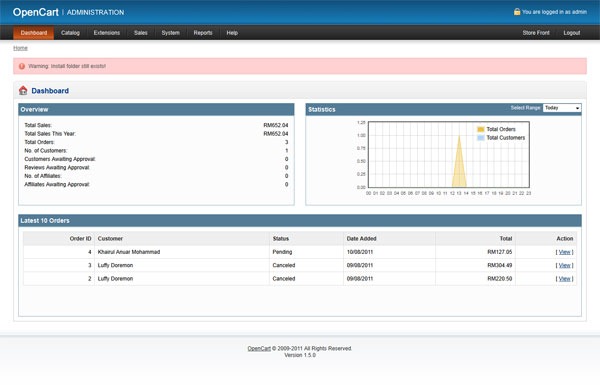The width and height of the screenshot is (600, 385).
Task: Open the Help menu
Action: (x=232, y=33)
